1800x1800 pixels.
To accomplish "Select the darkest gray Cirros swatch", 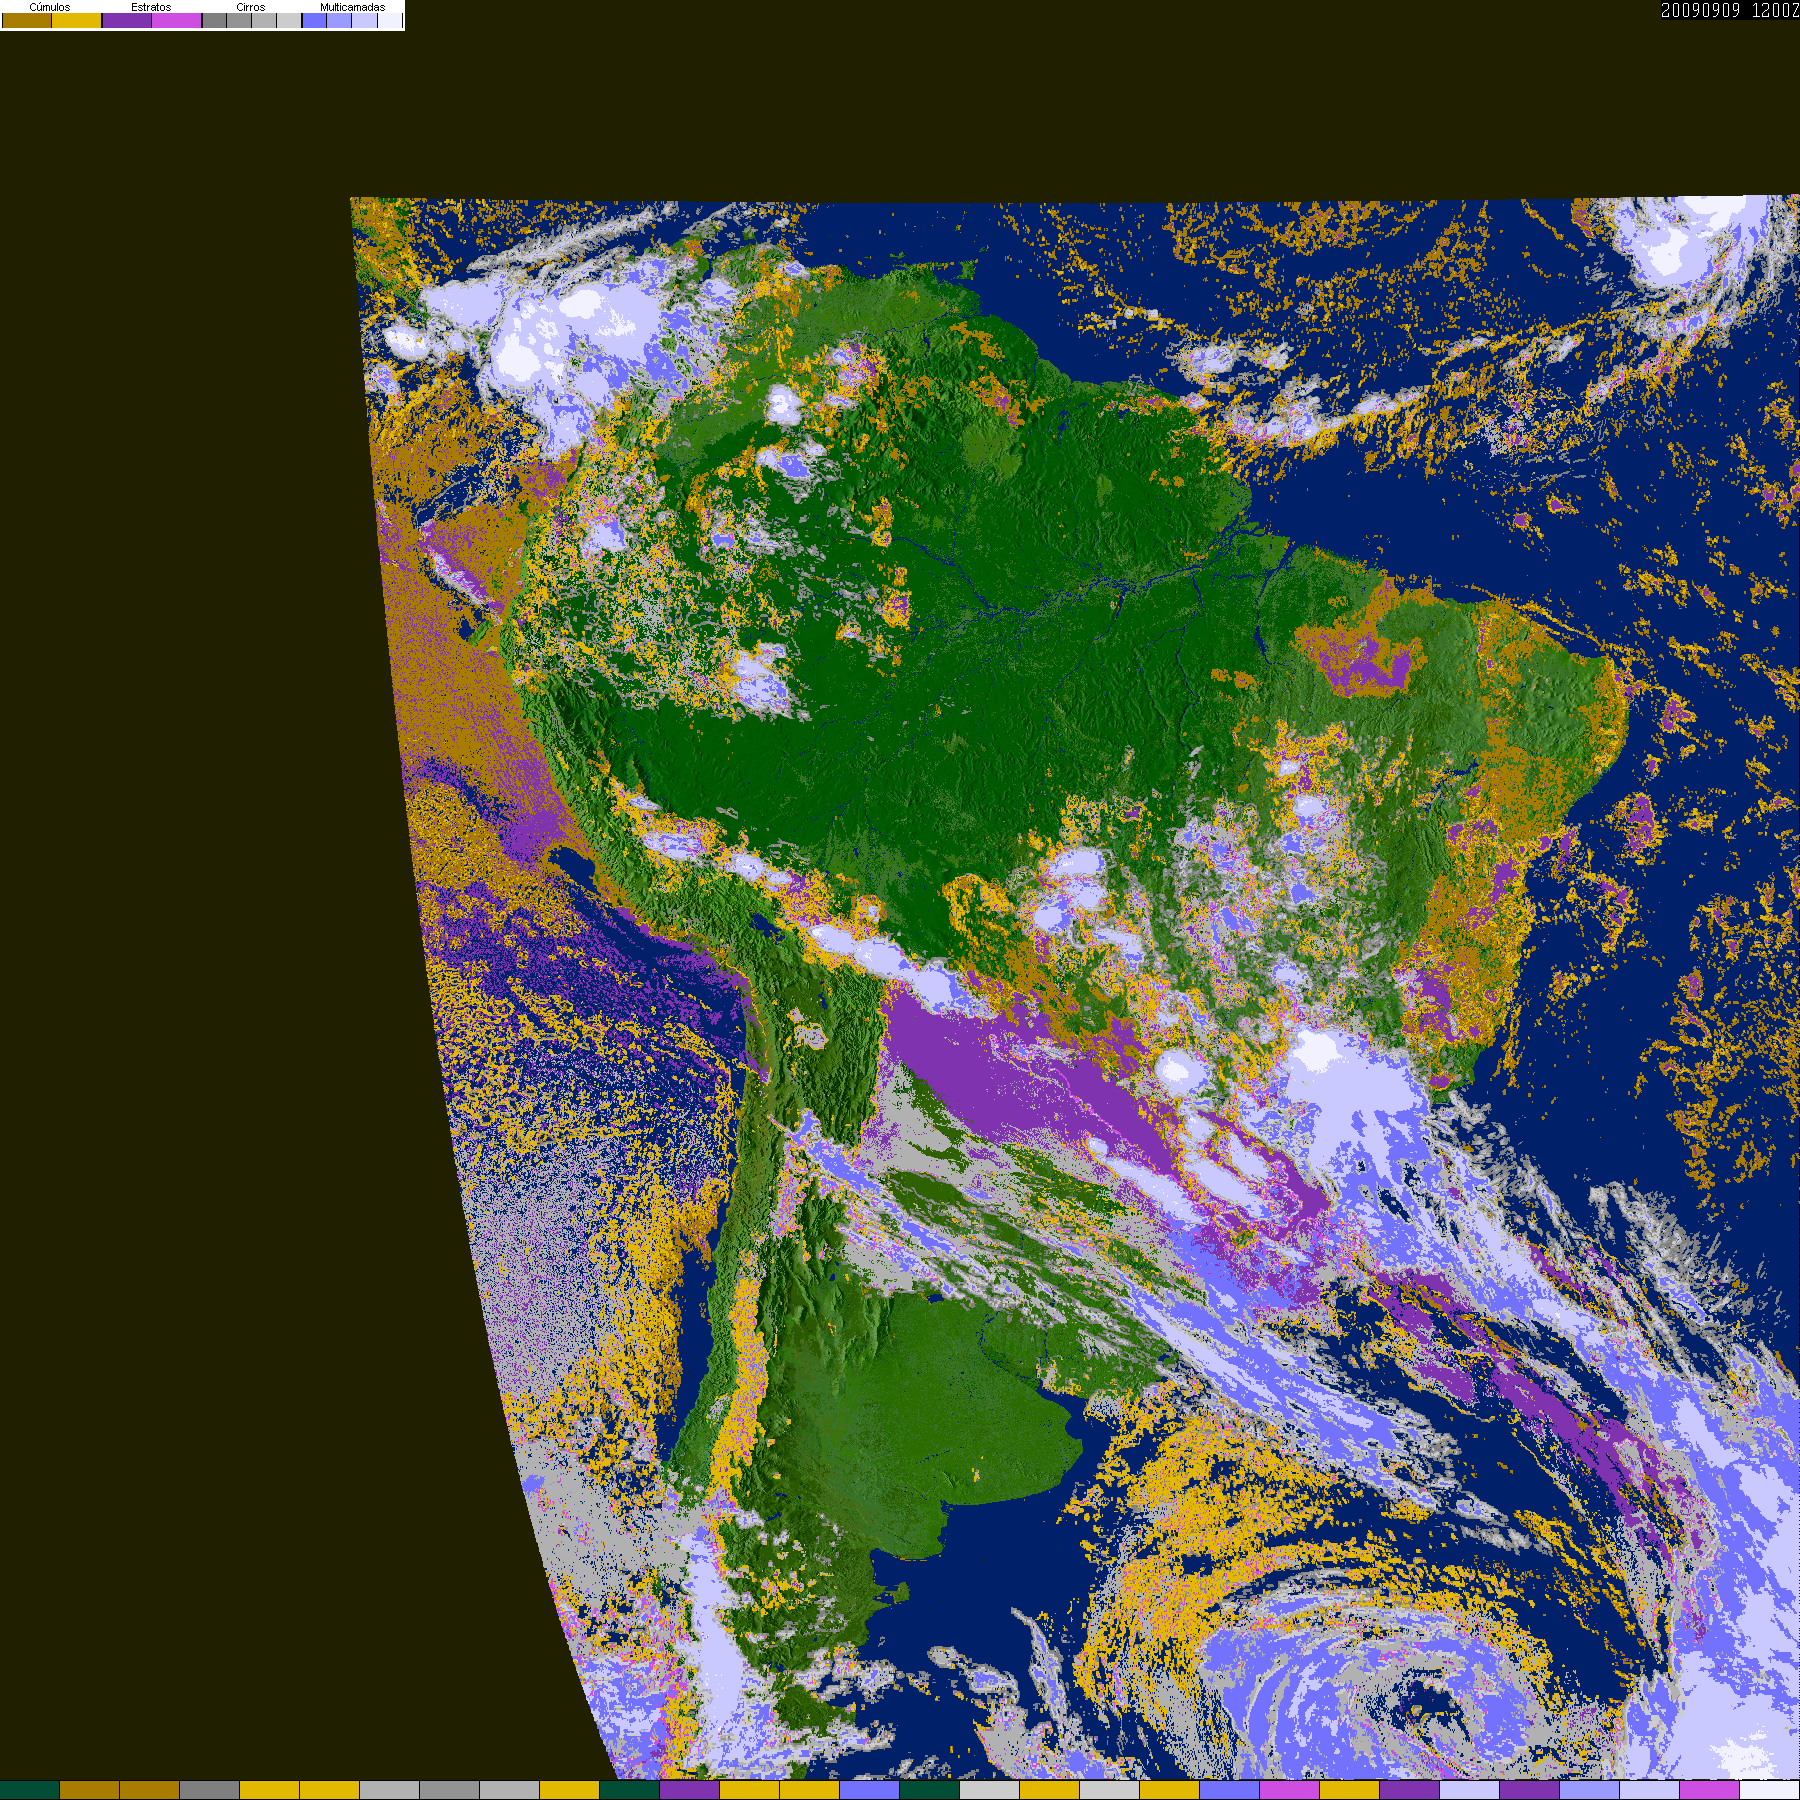I will pos(214,21).
